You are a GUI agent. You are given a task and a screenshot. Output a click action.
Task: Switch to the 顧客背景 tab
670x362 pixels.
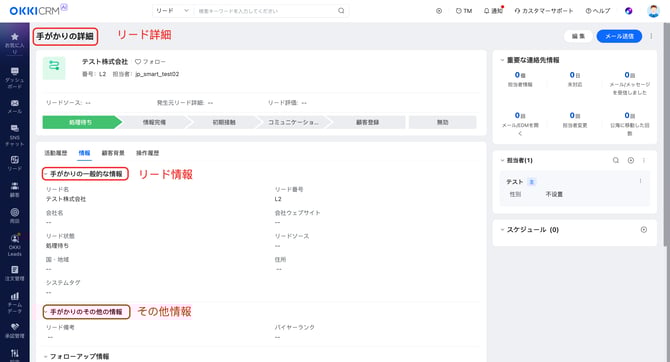113,153
